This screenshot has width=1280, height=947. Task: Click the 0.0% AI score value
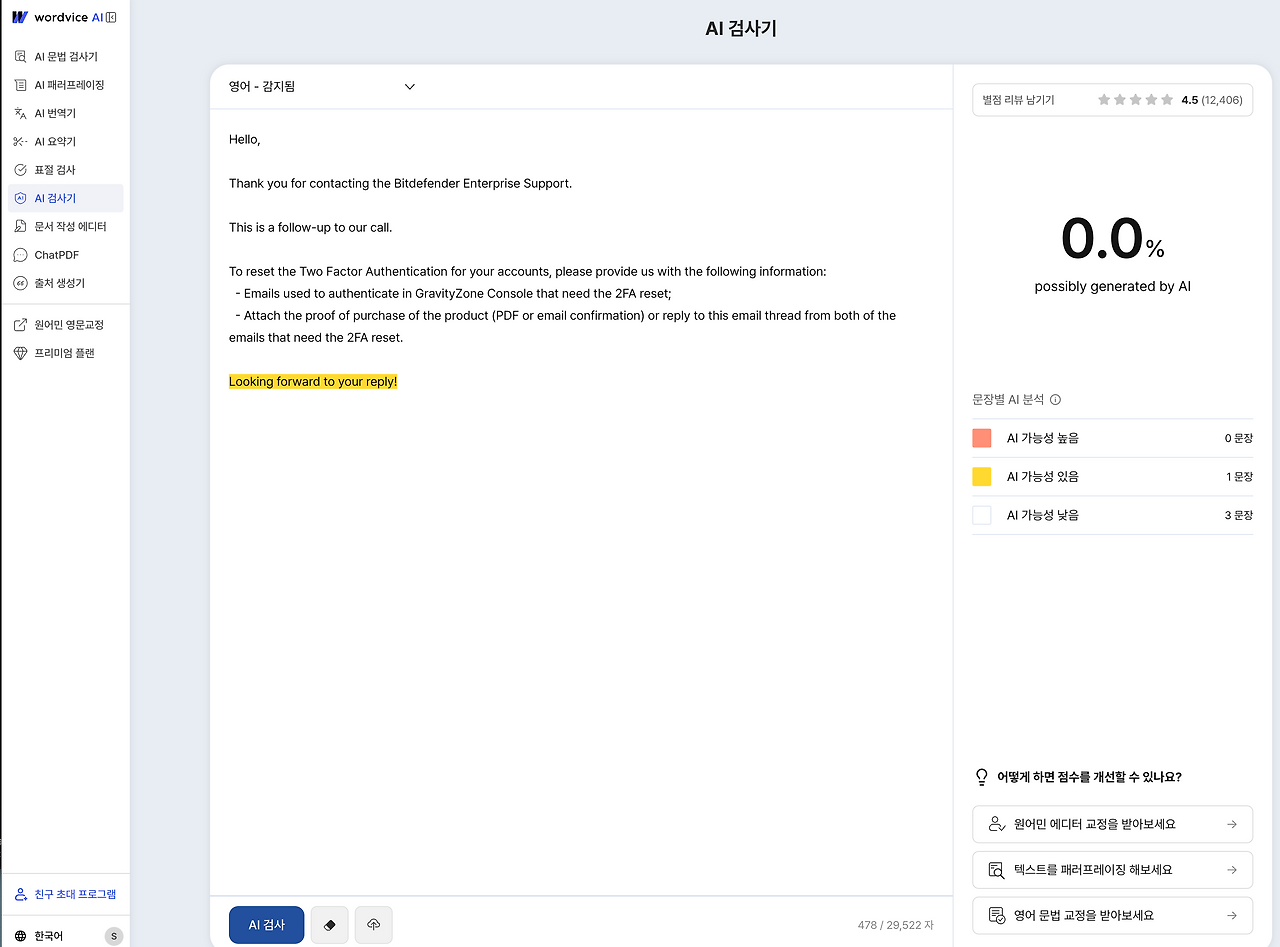click(1112, 239)
